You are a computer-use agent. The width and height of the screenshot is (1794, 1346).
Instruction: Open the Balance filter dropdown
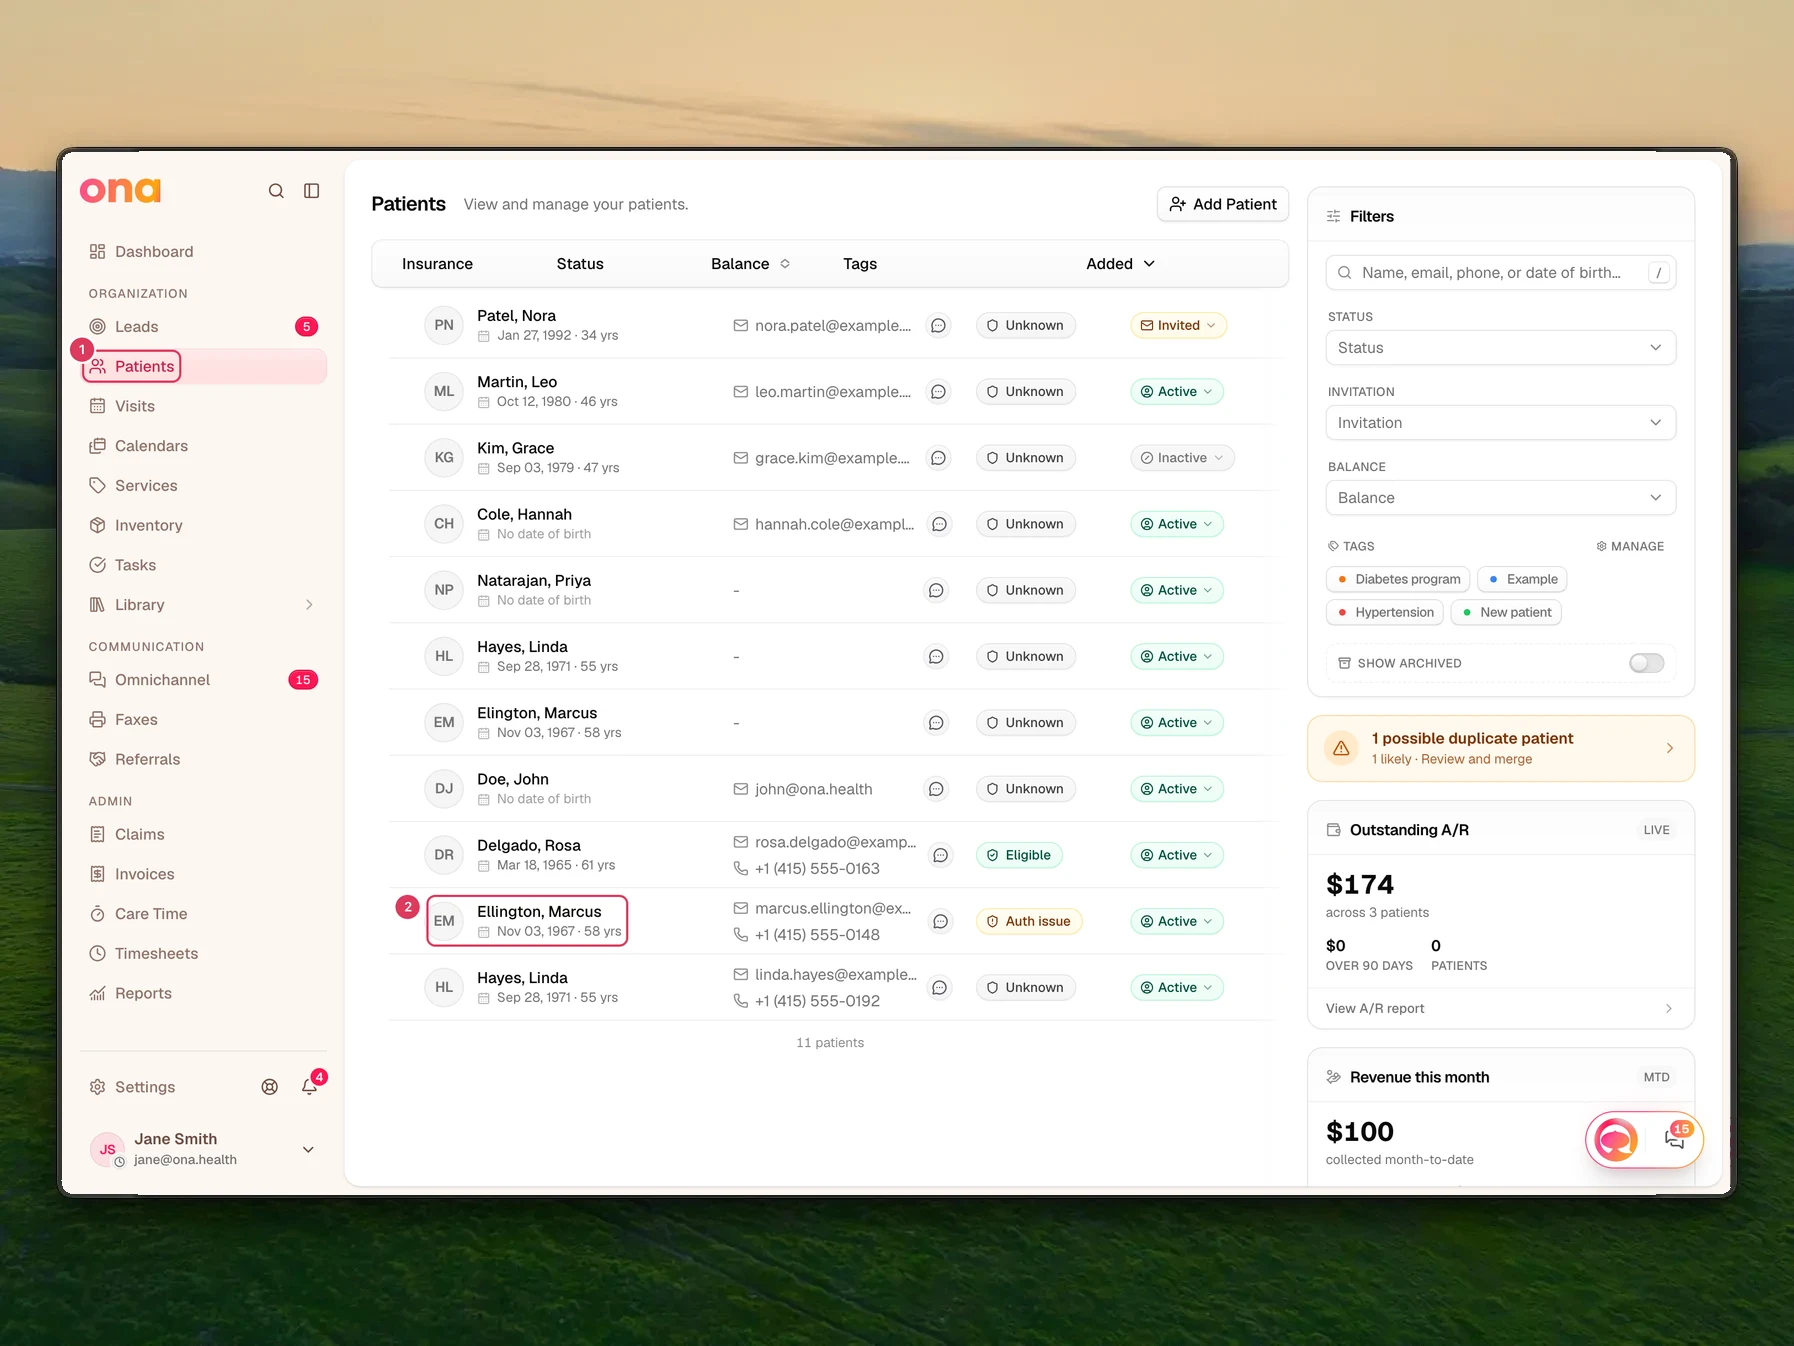click(1500, 498)
